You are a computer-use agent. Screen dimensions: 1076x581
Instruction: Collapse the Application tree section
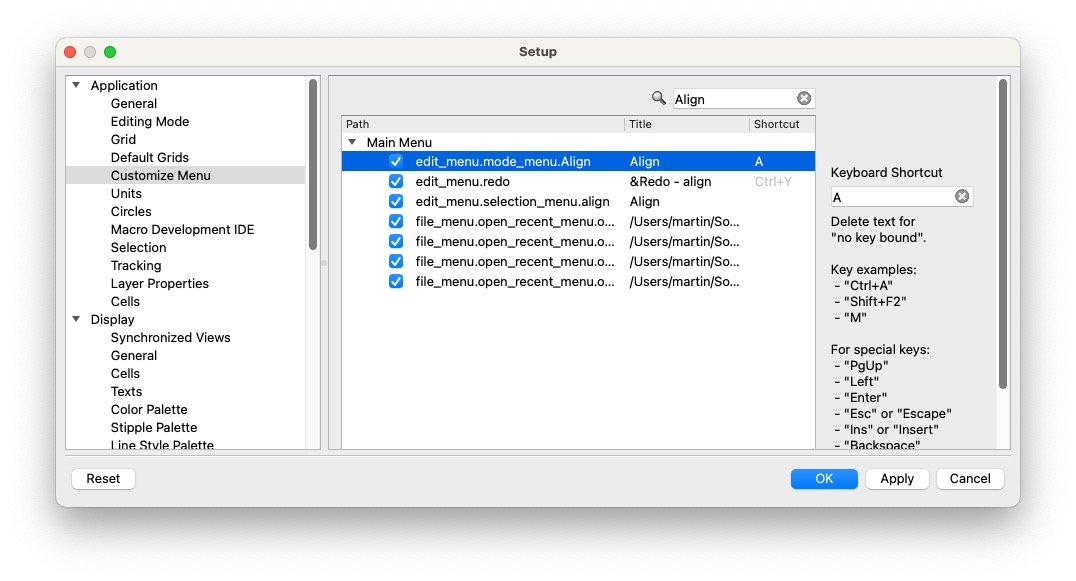point(76,86)
